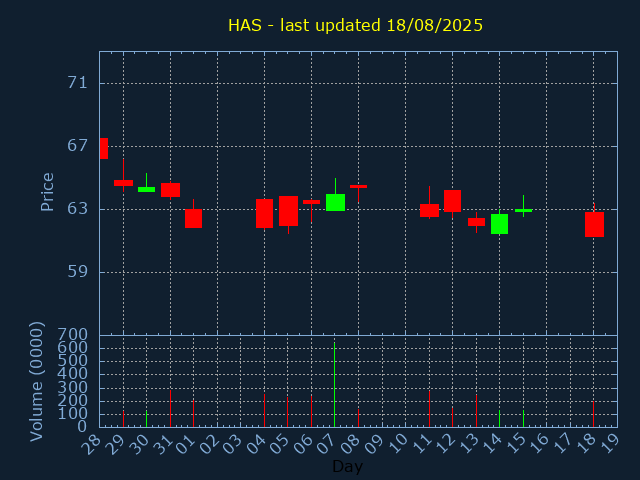Click the day axis label 05

[279, 444]
